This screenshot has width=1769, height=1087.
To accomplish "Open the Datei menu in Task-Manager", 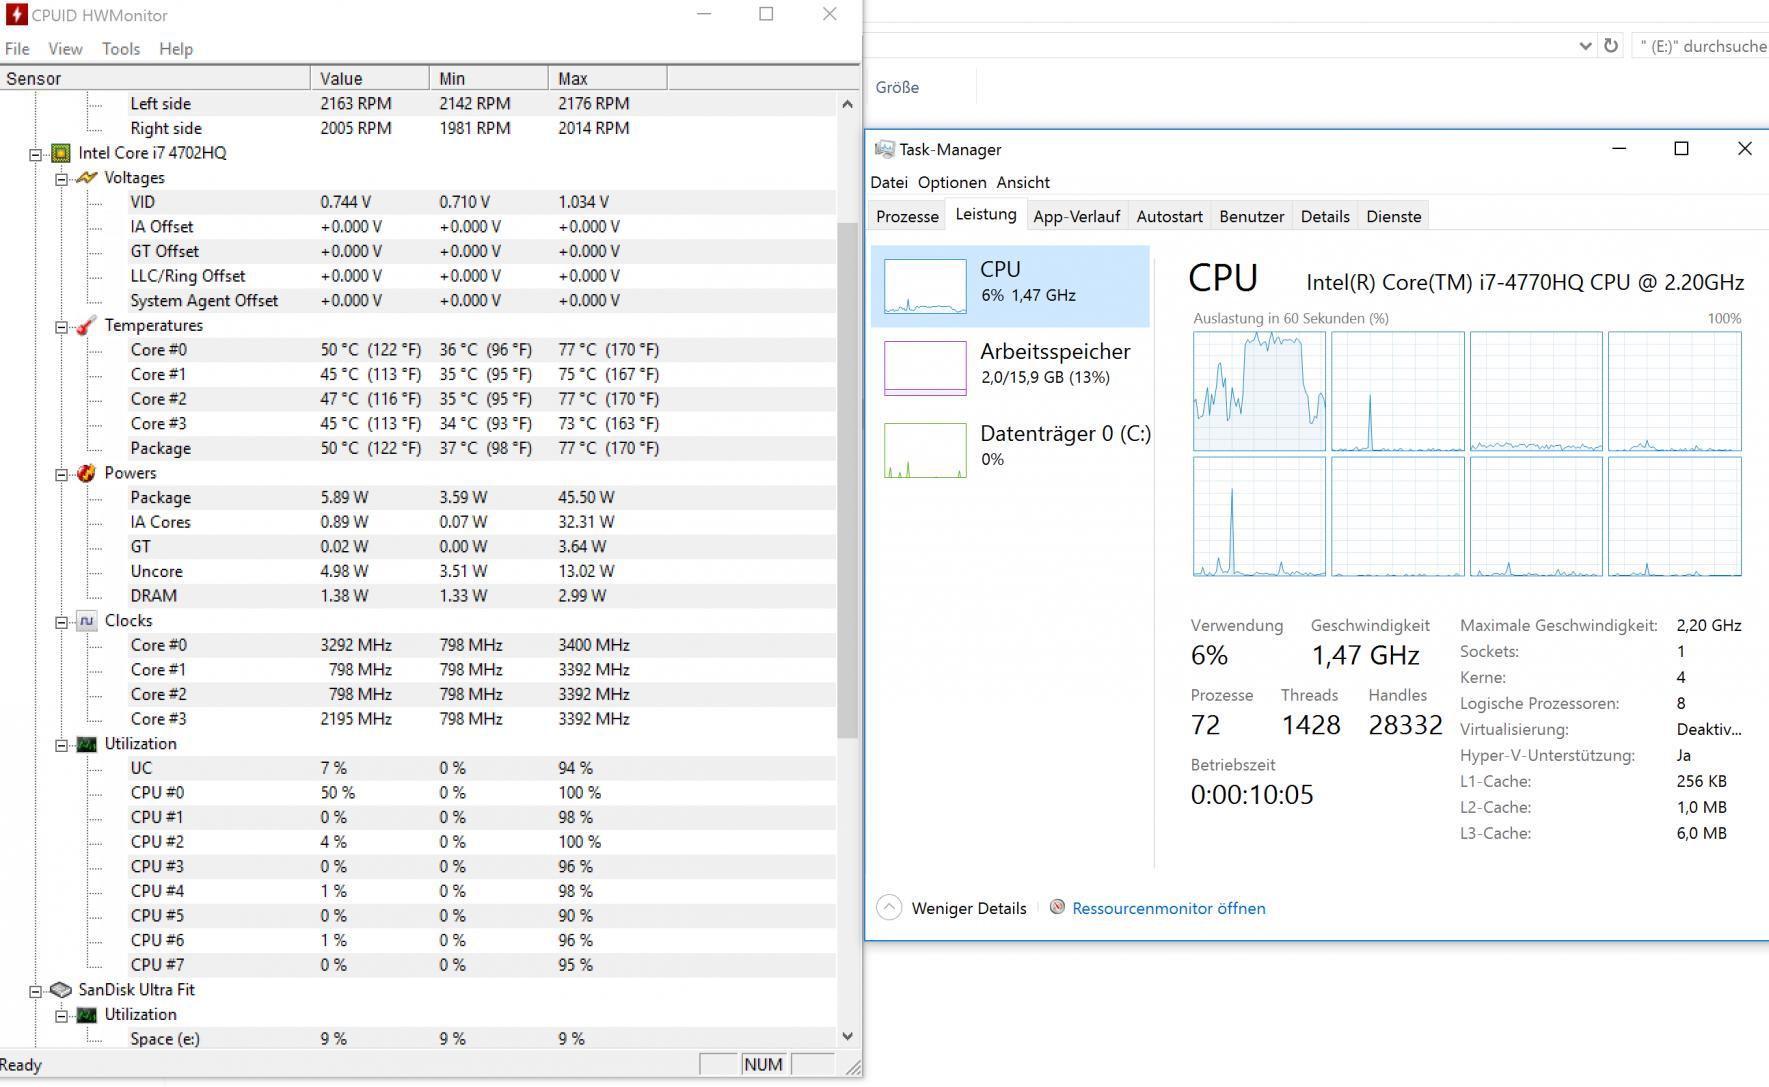I will pos(889,182).
